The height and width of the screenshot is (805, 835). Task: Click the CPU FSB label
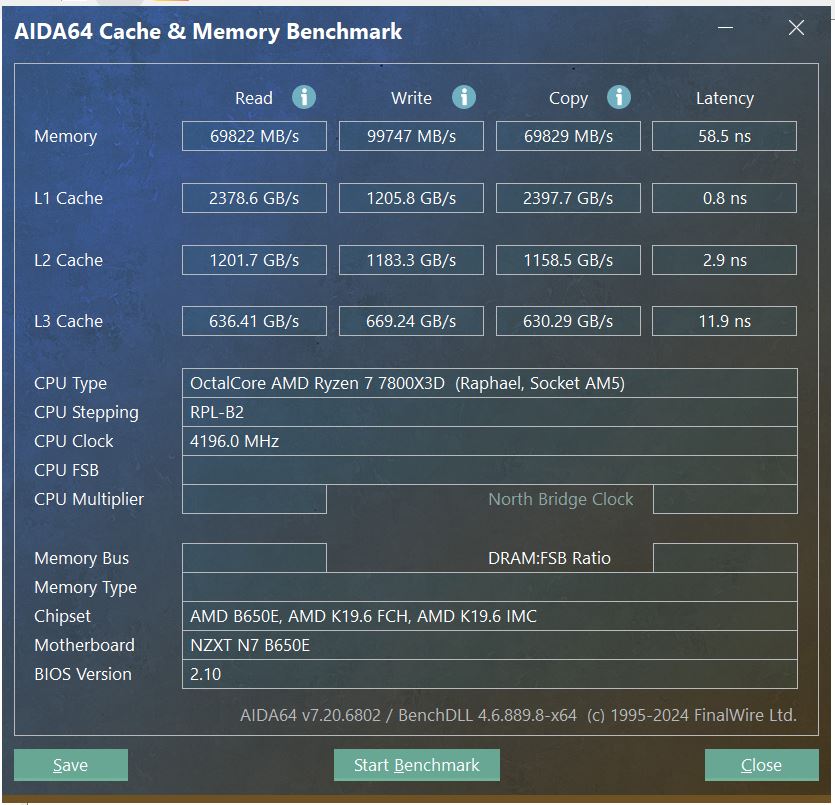(x=67, y=470)
